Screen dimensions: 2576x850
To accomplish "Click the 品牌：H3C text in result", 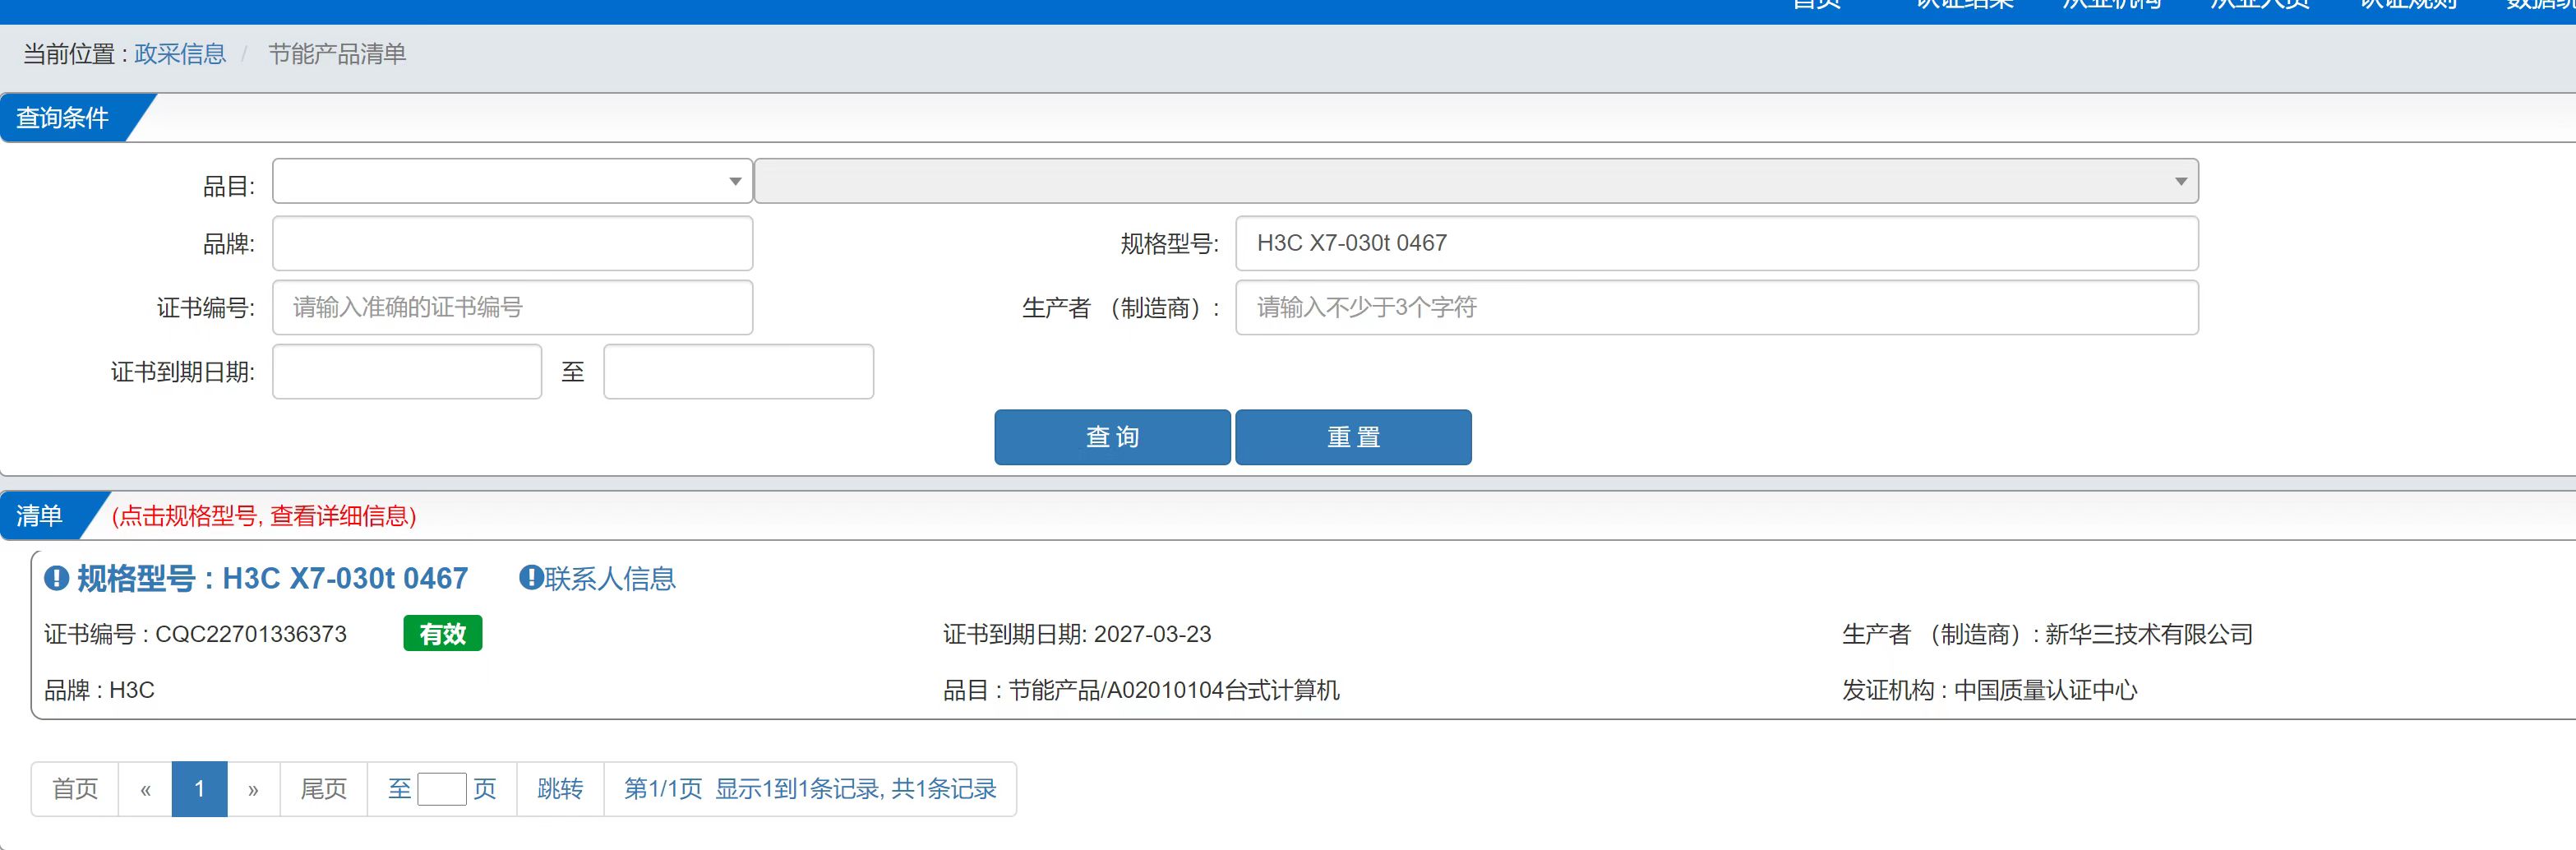I will tap(99, 690).
